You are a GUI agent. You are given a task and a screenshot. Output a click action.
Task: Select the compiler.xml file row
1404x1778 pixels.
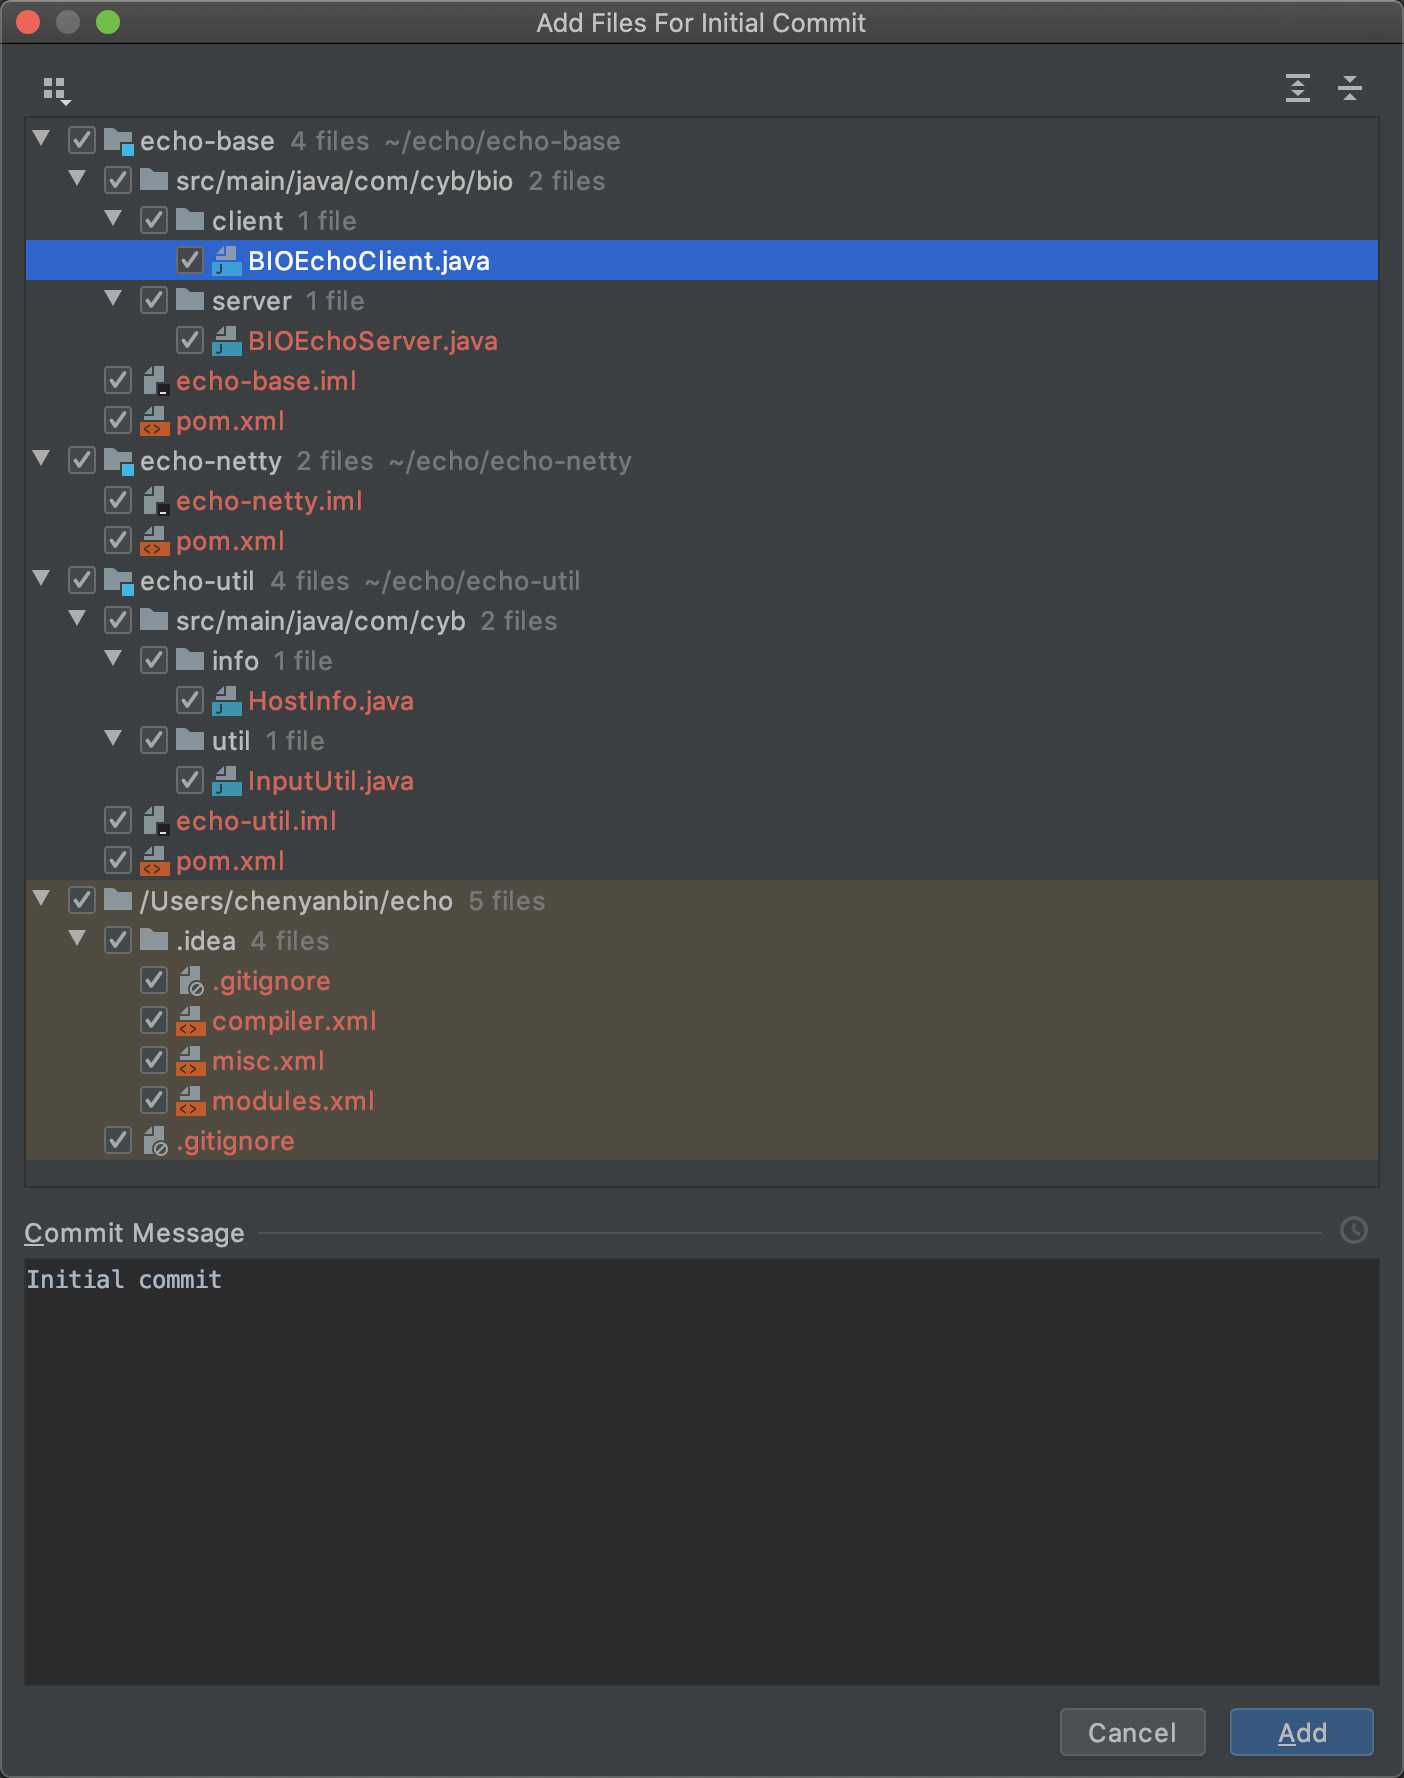tap(702, 1020)
